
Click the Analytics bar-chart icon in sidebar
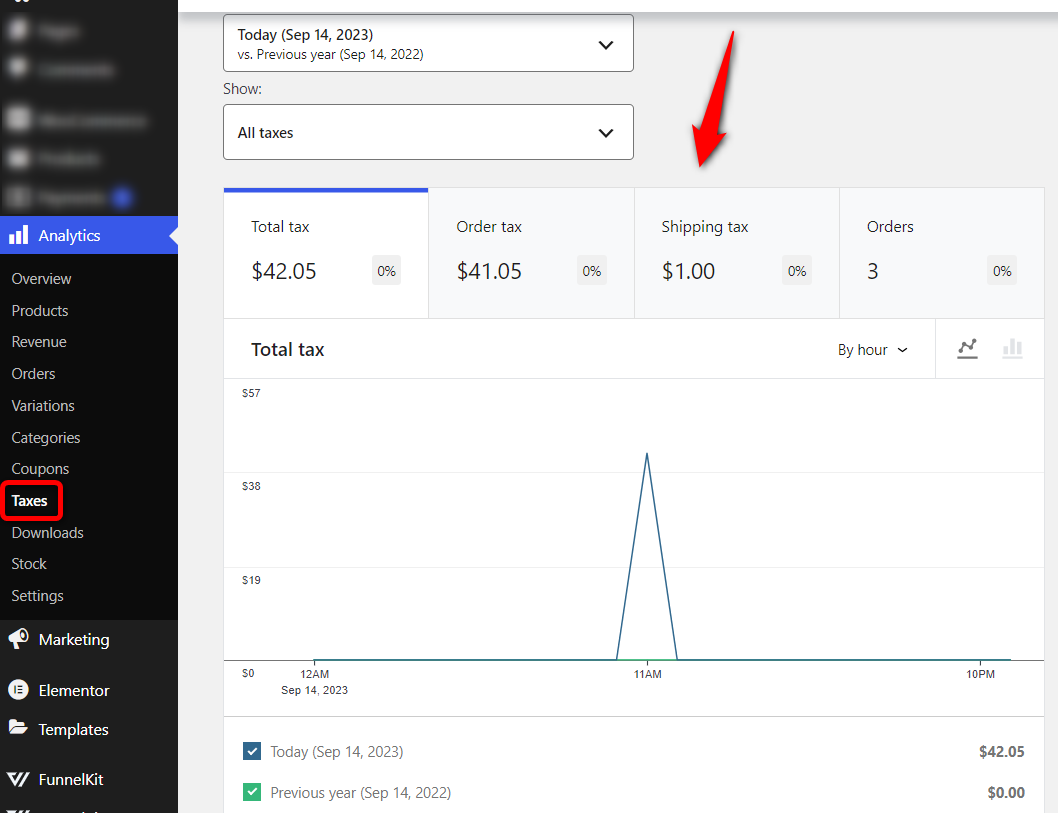(x=17, y=235)
